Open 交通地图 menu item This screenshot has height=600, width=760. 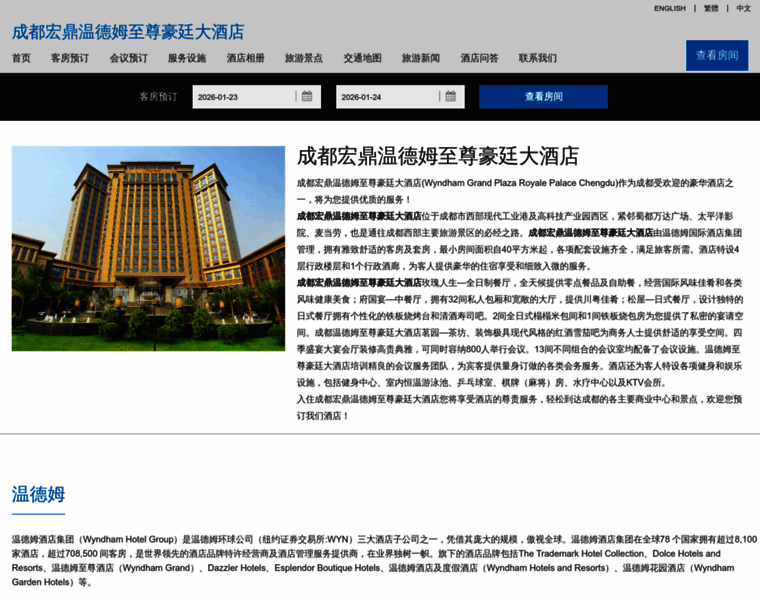(363, 58)
